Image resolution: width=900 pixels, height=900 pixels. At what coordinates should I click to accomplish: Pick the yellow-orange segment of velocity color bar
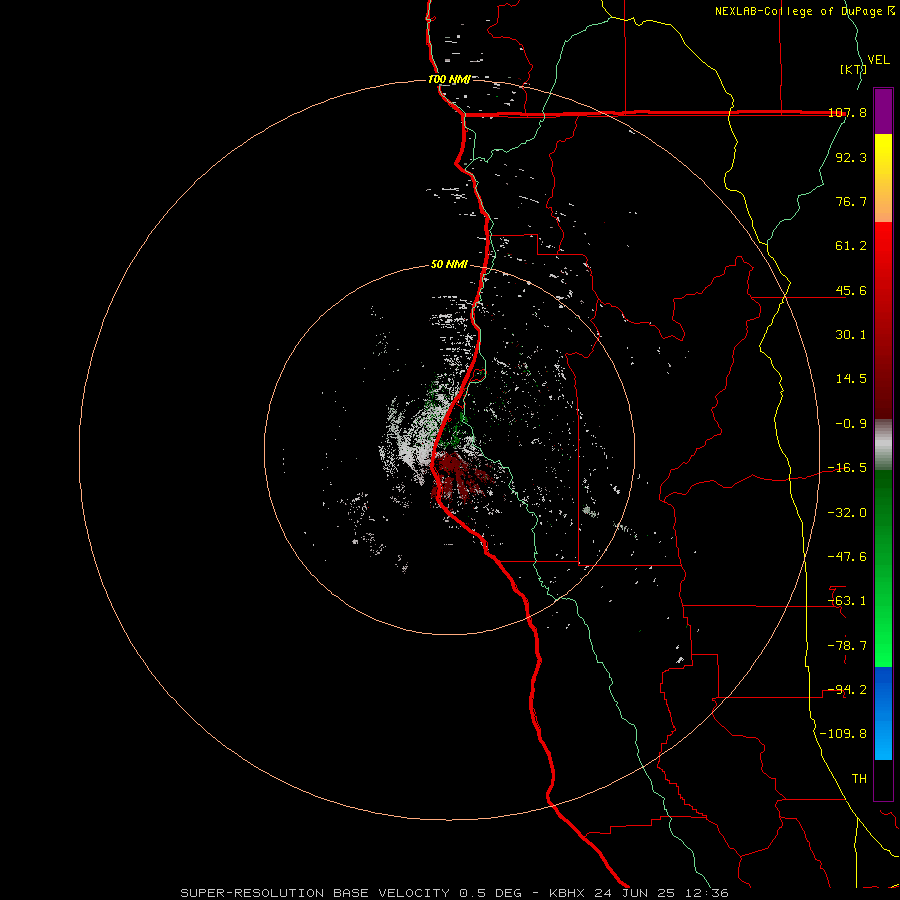[x=883, y=178]
